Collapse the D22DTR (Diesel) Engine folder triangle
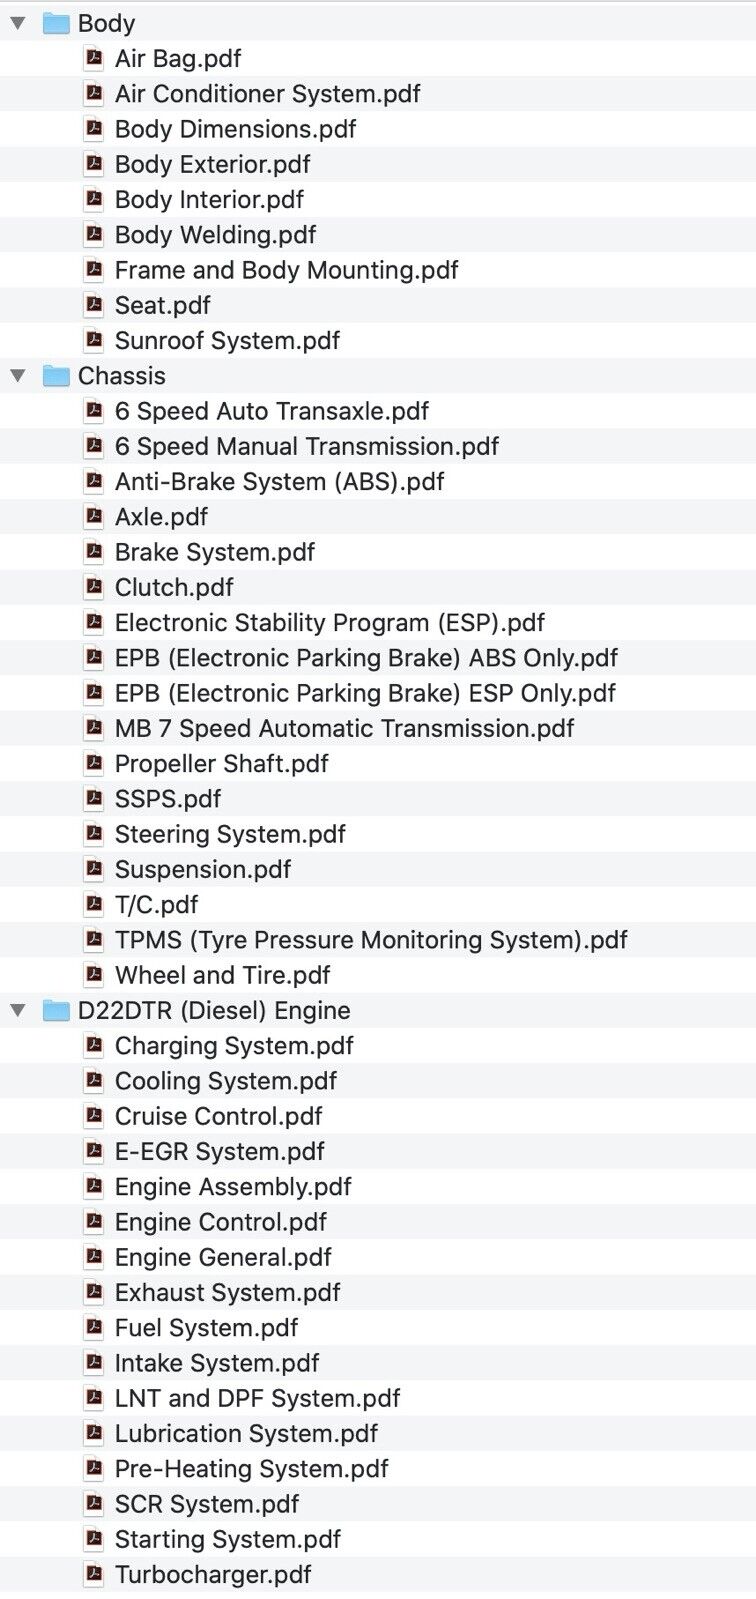This screenshot has height=1599, width=756. [18, 1011]
